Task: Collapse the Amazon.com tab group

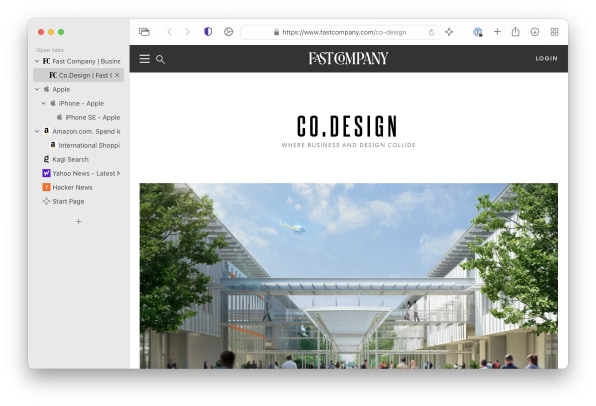Action: coord(37,131)
